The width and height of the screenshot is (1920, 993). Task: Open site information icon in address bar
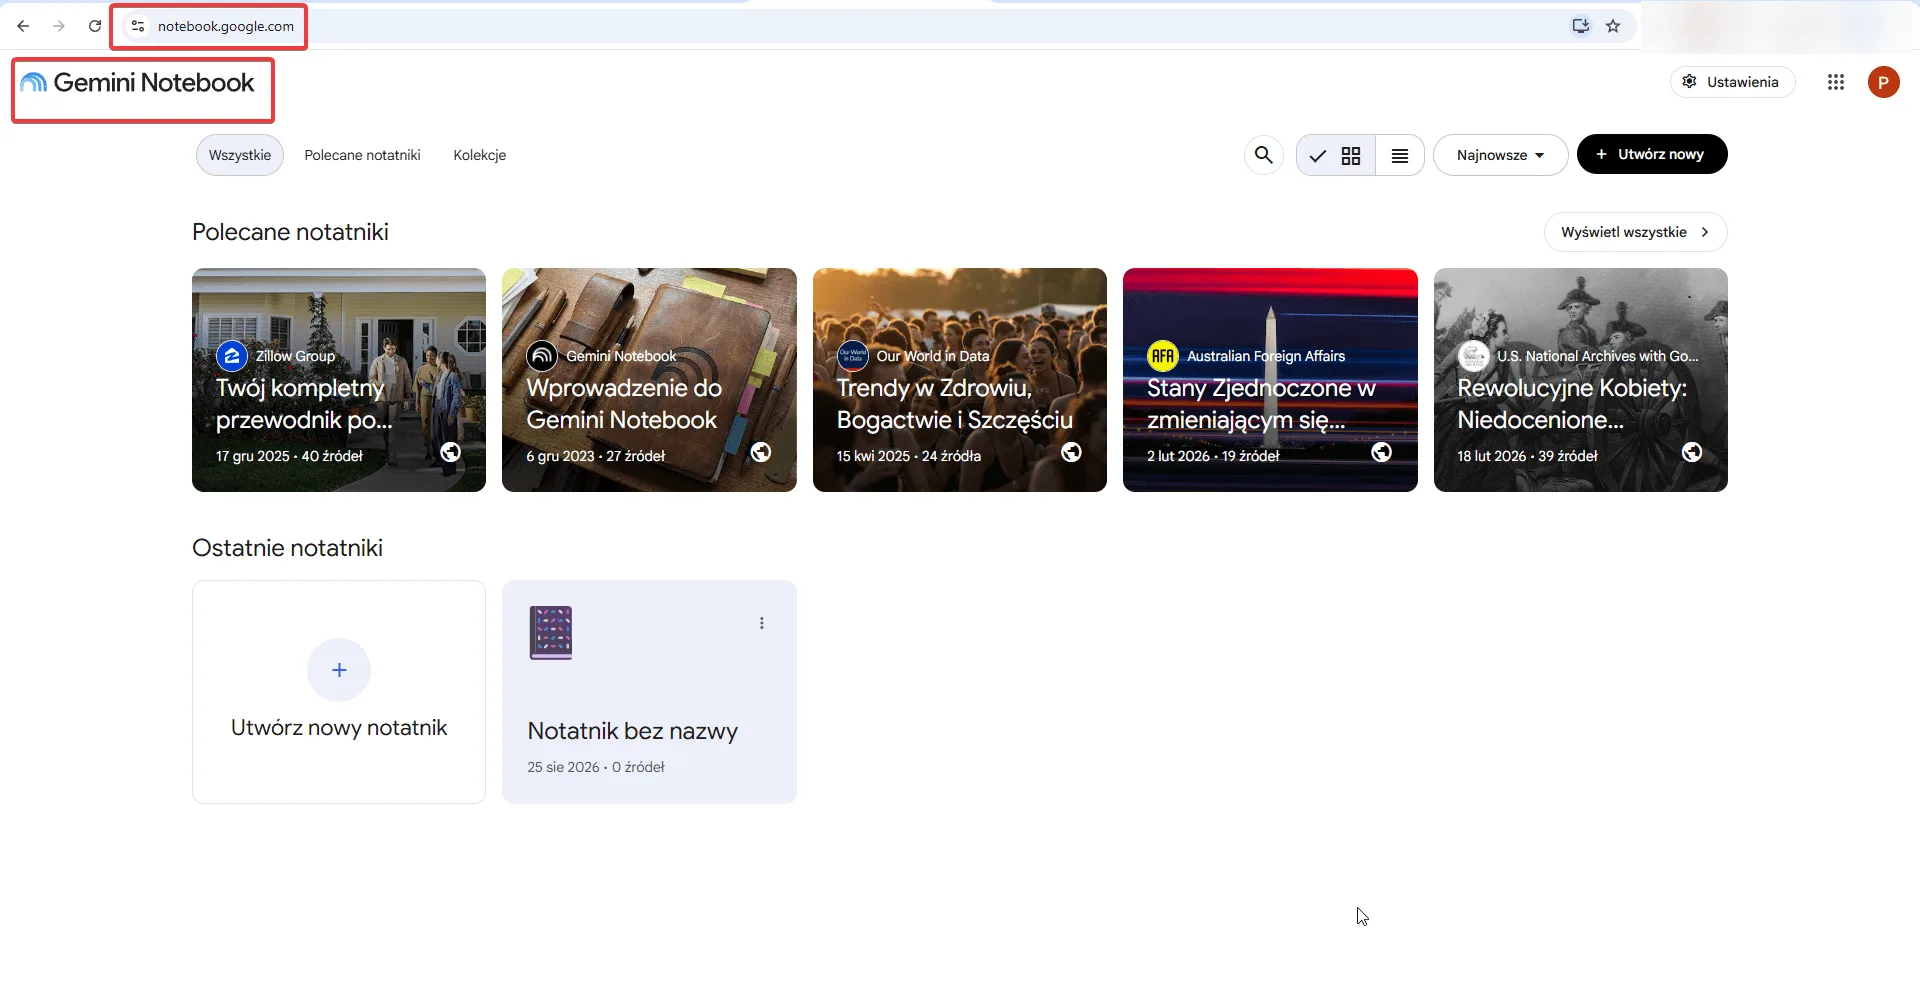click(138, 26)
